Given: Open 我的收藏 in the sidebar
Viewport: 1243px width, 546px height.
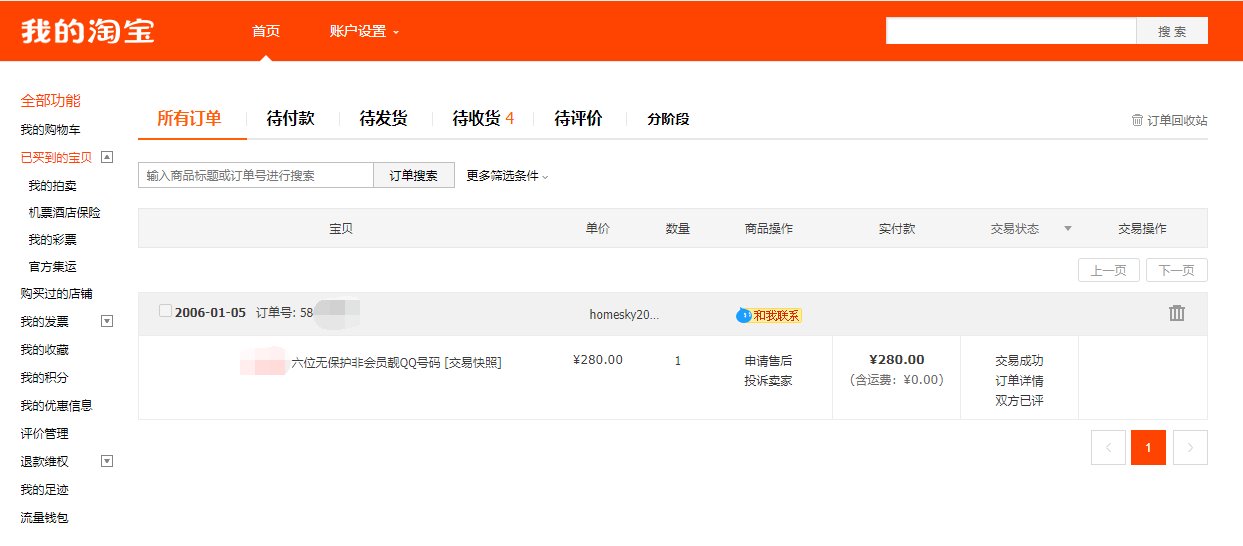Looking at the screenshot, I should (x=44, y=350).
